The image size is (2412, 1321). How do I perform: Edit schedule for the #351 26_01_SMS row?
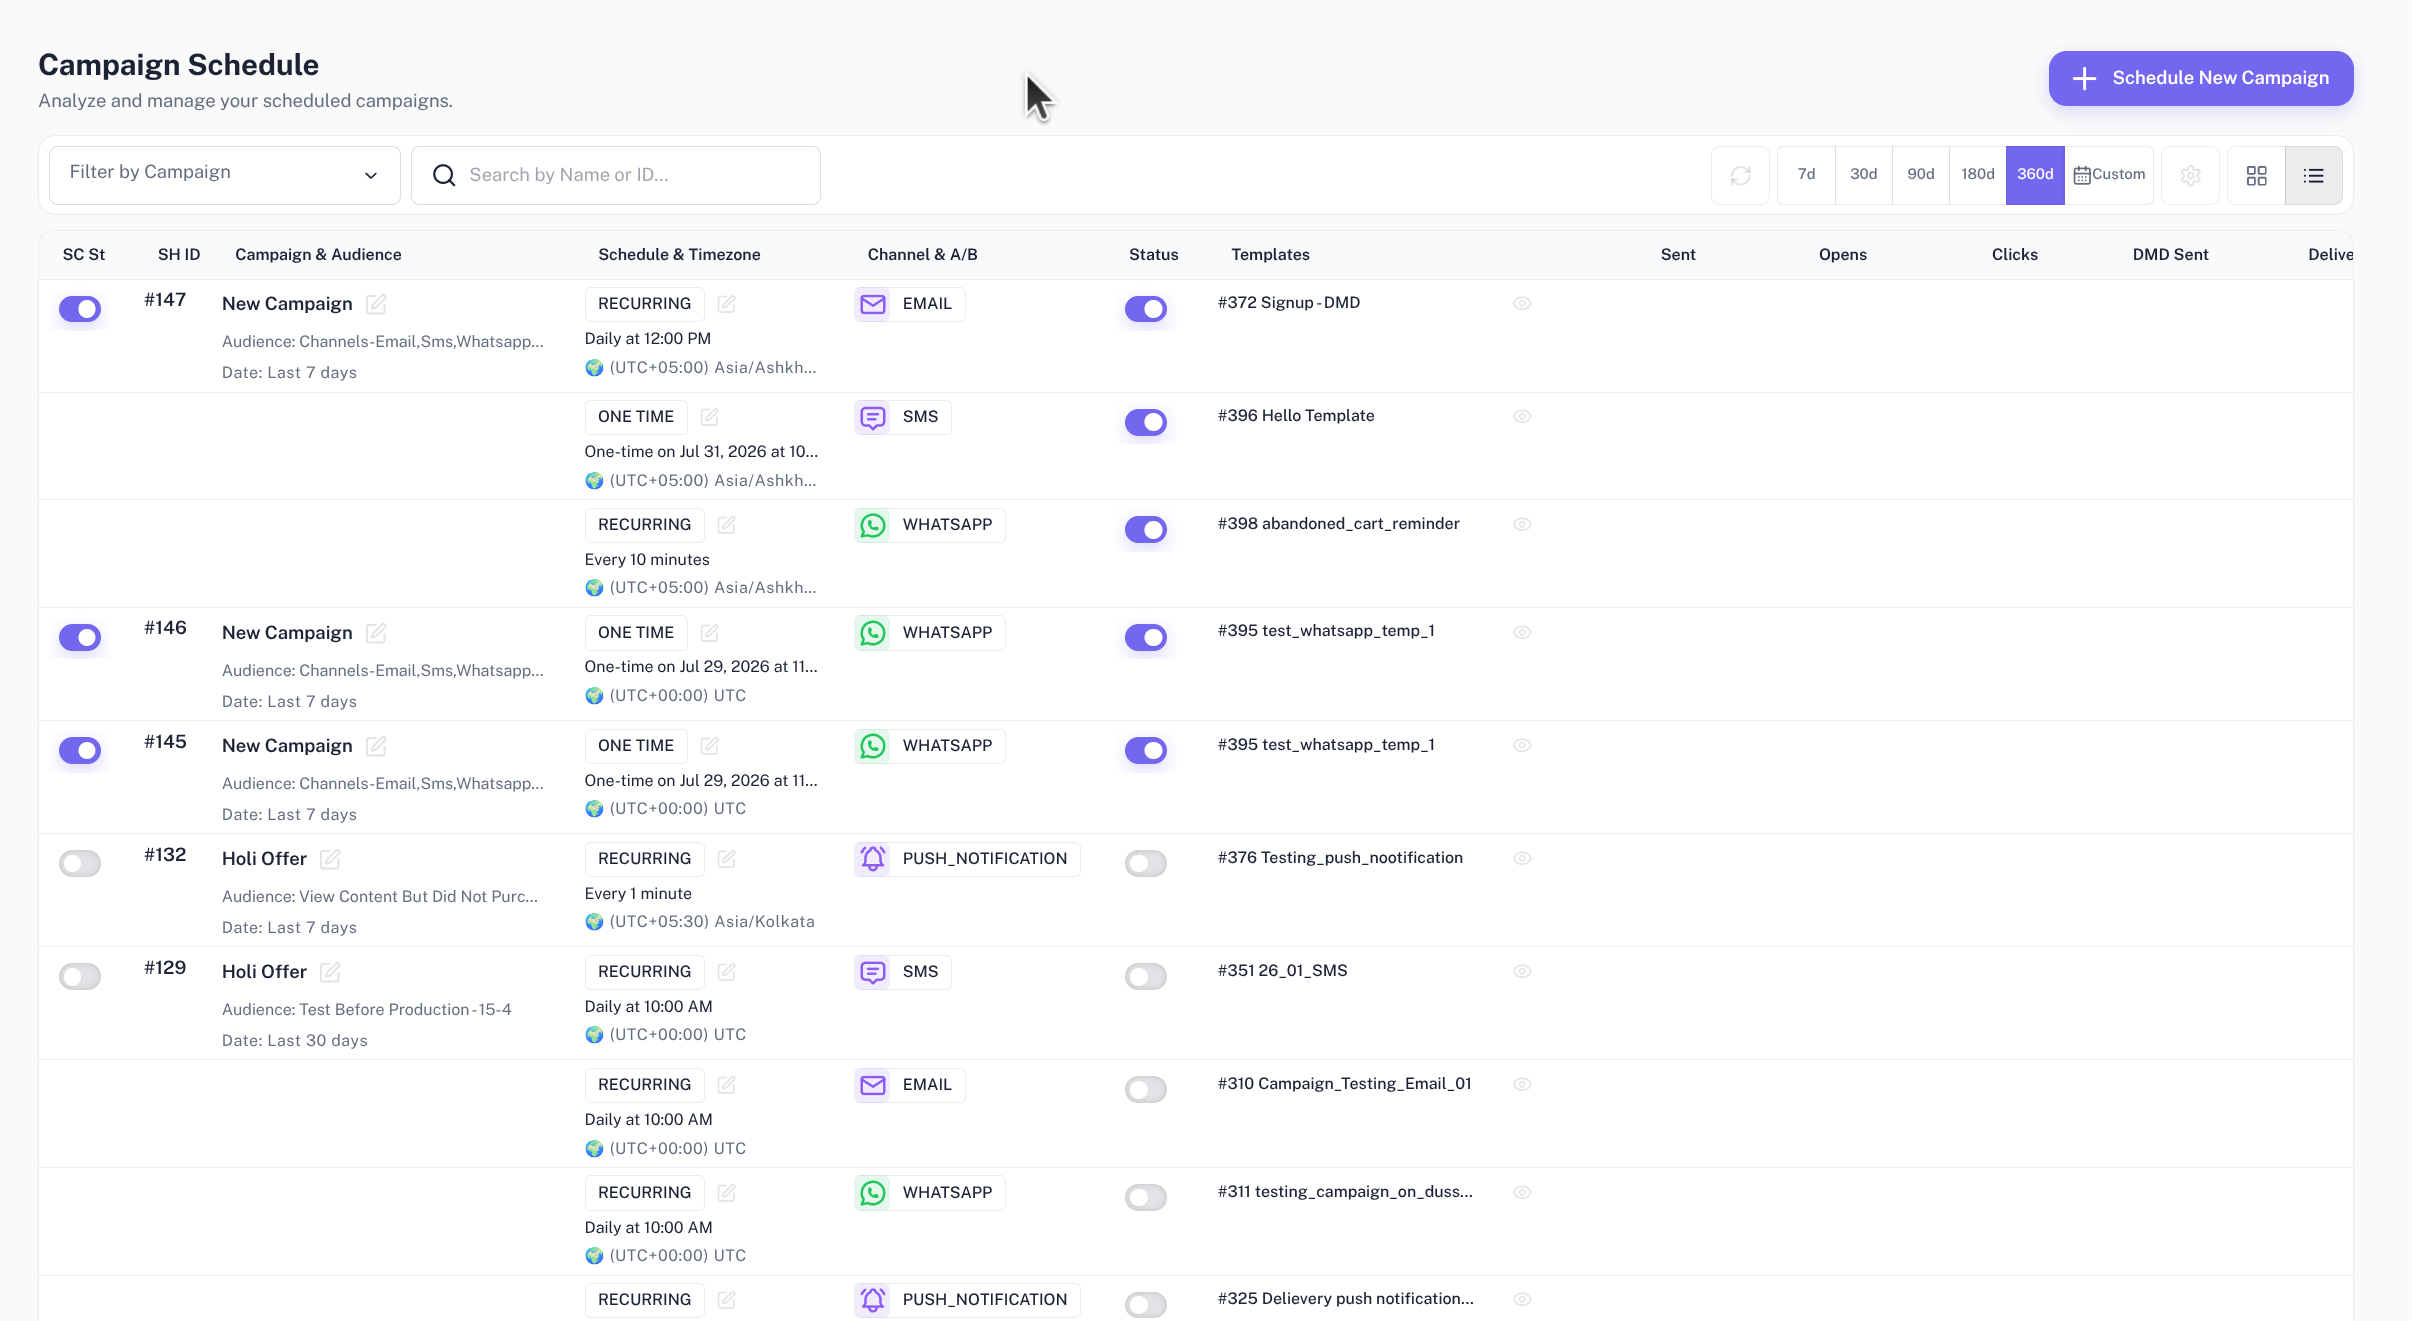pyautogui.click(x=727, y=971)
